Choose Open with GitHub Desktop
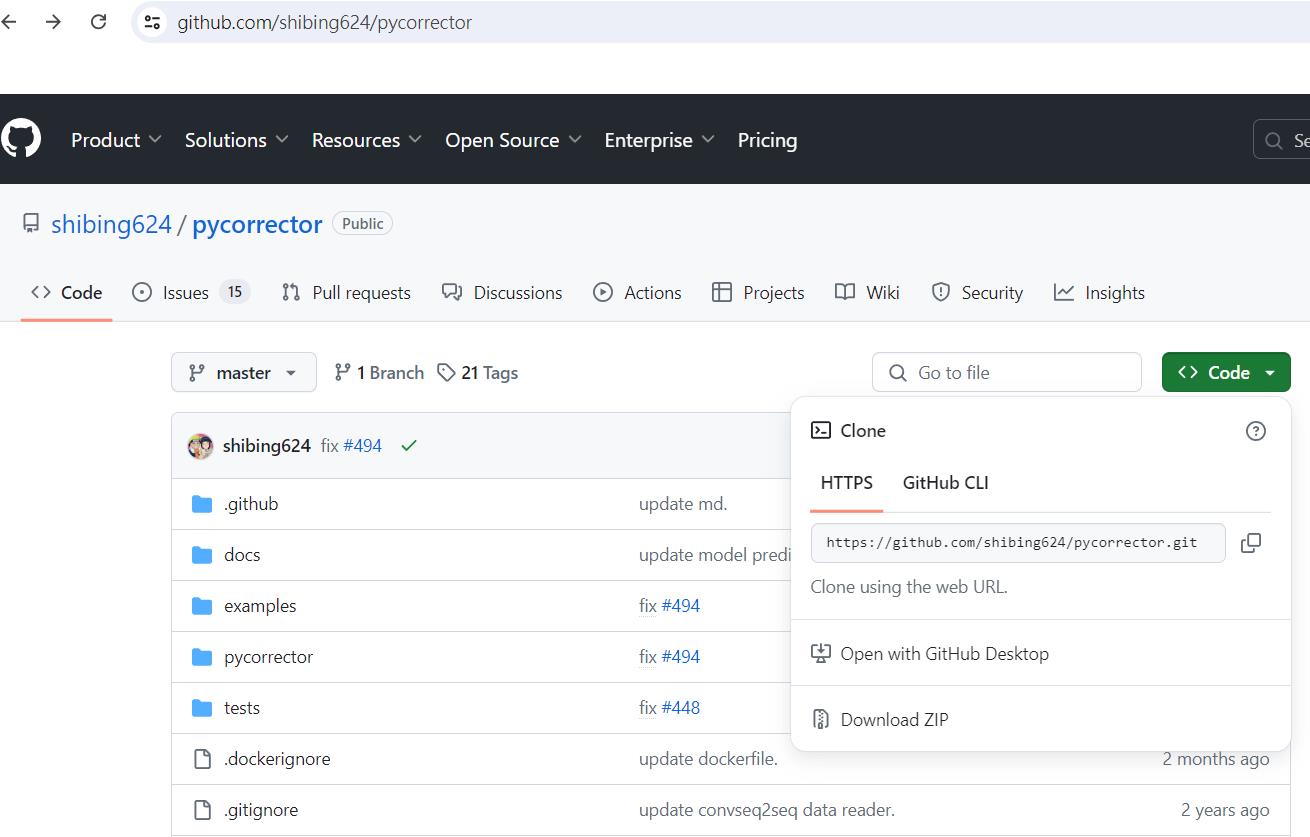This screenshot has height=837, width=1310. 930,653
